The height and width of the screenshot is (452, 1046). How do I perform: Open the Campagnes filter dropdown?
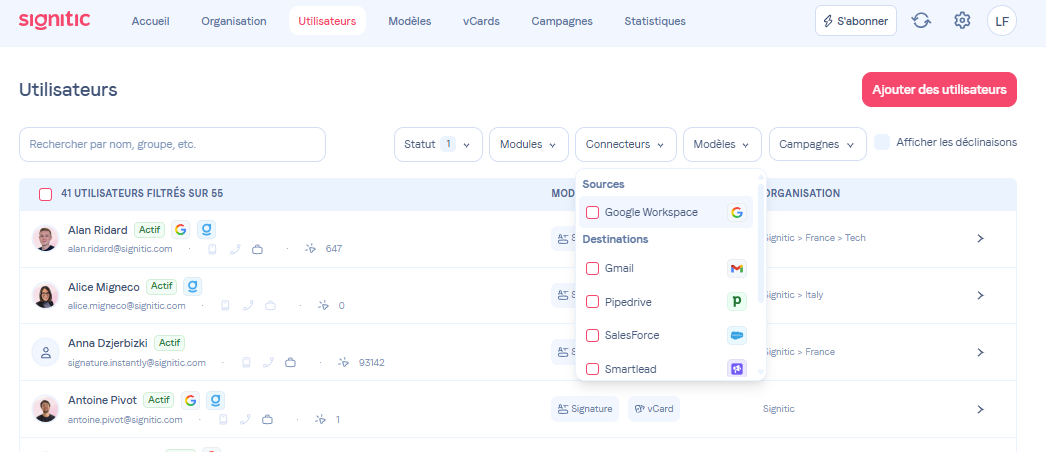818,144
